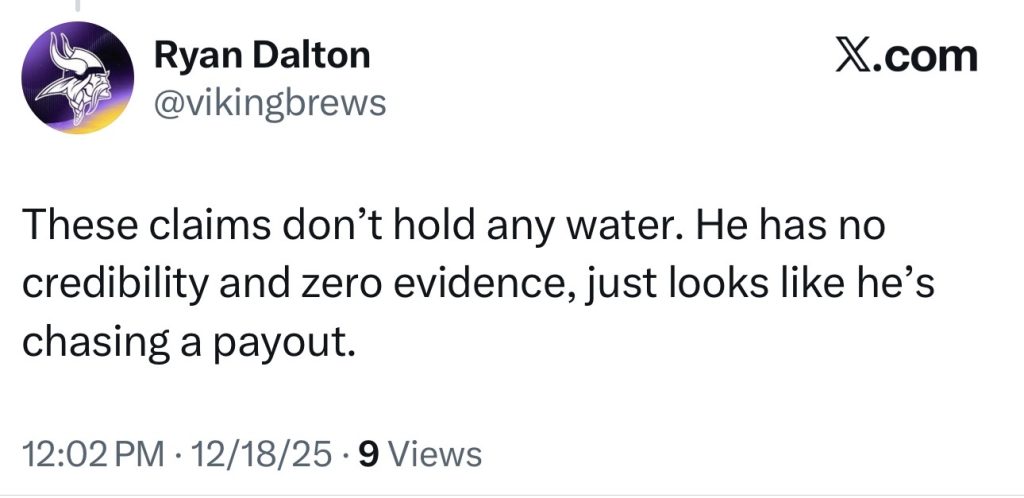Click the 12/18/25 post date
The height and width of the screenshot is (498, 1024).
262,455
